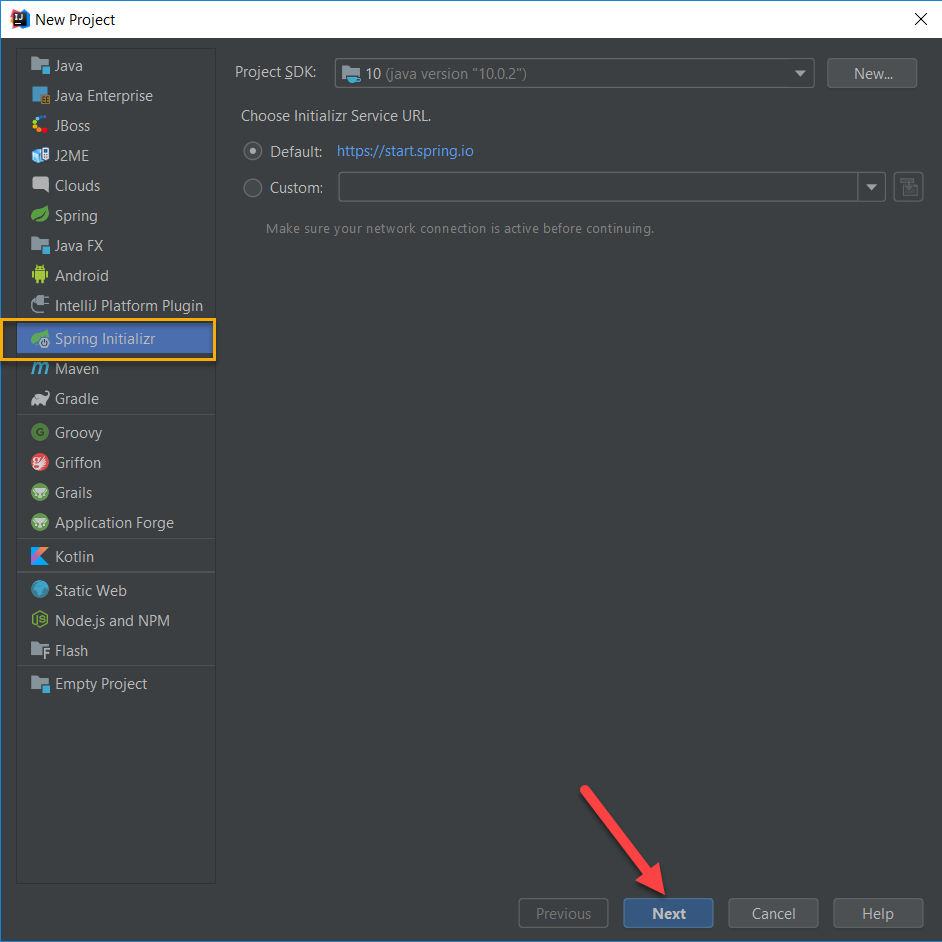This screenshot has width=942, height=942.
Task: Choose the Static Web globe icon
Action: [x=40, y=590]
